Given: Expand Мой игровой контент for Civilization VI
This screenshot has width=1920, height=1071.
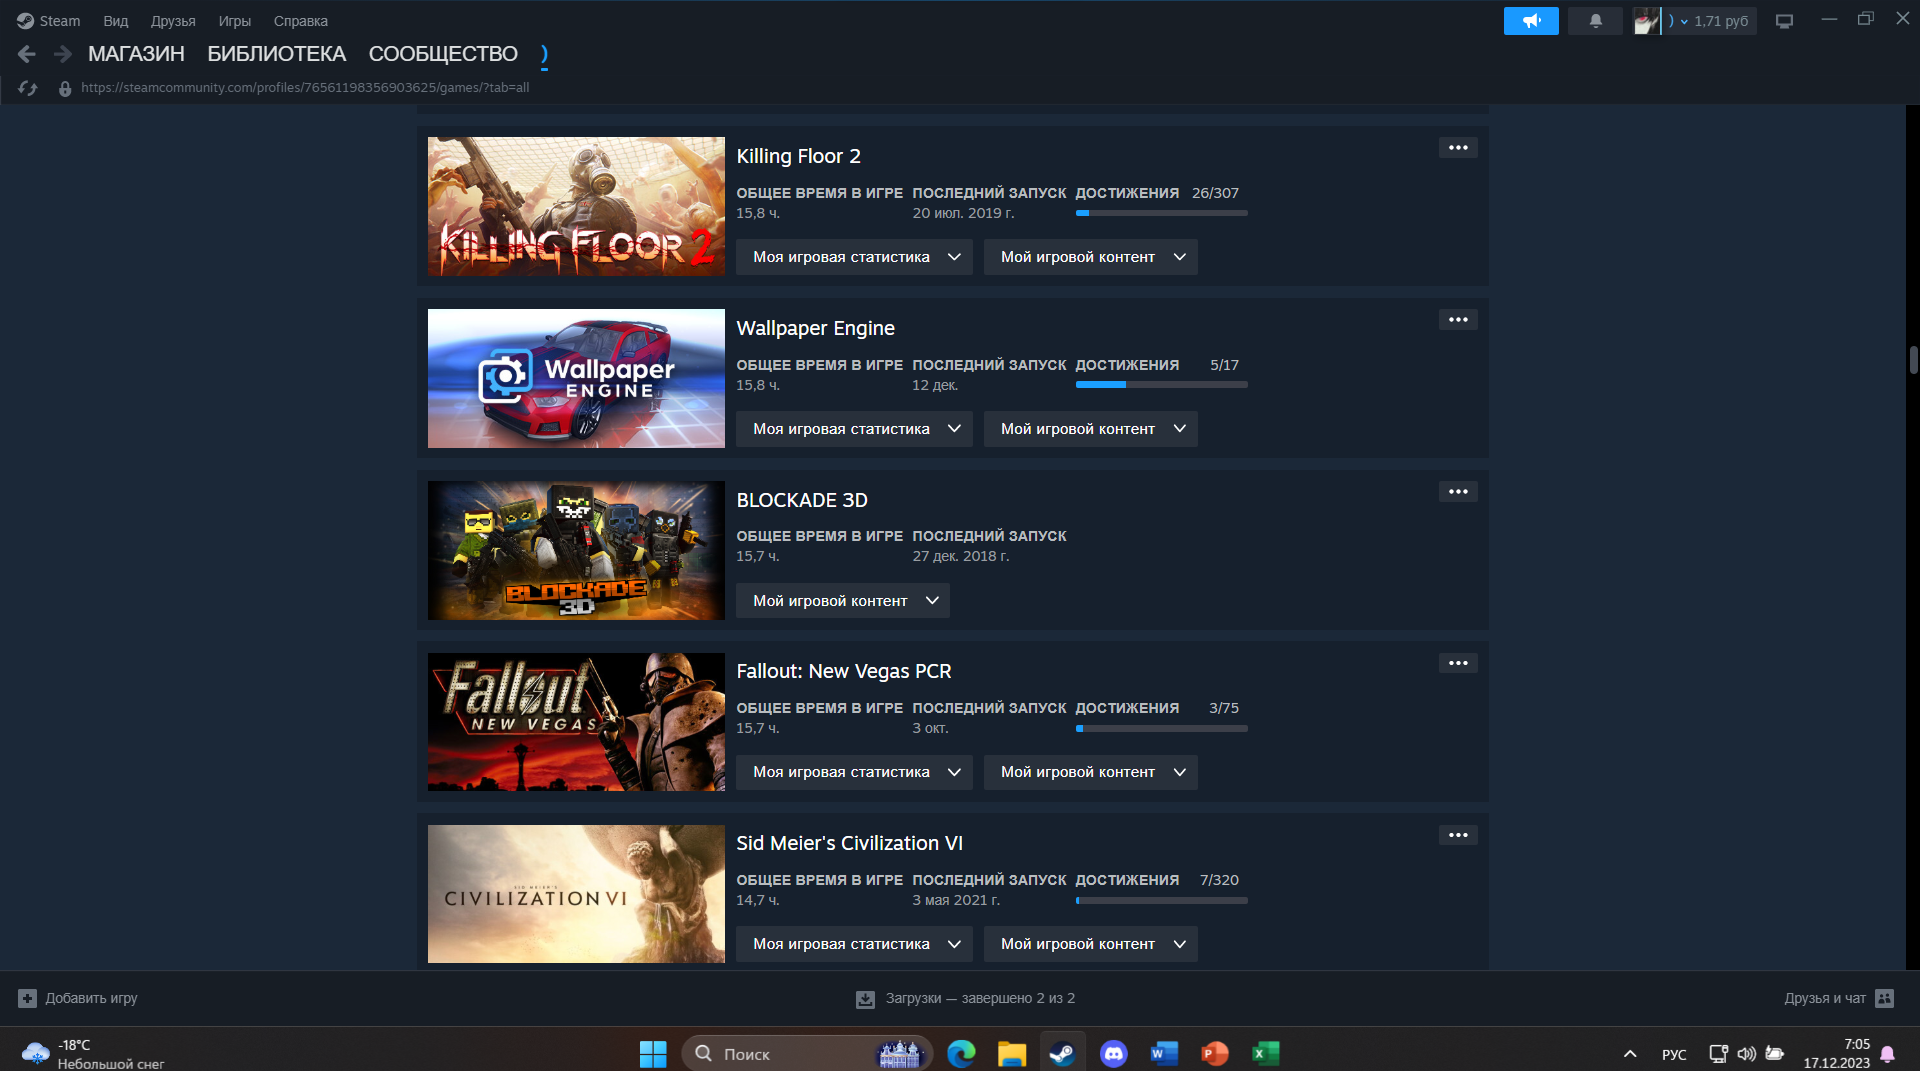Looking at the screenshot, I should pyautogui.click(x=1090, y=944).
